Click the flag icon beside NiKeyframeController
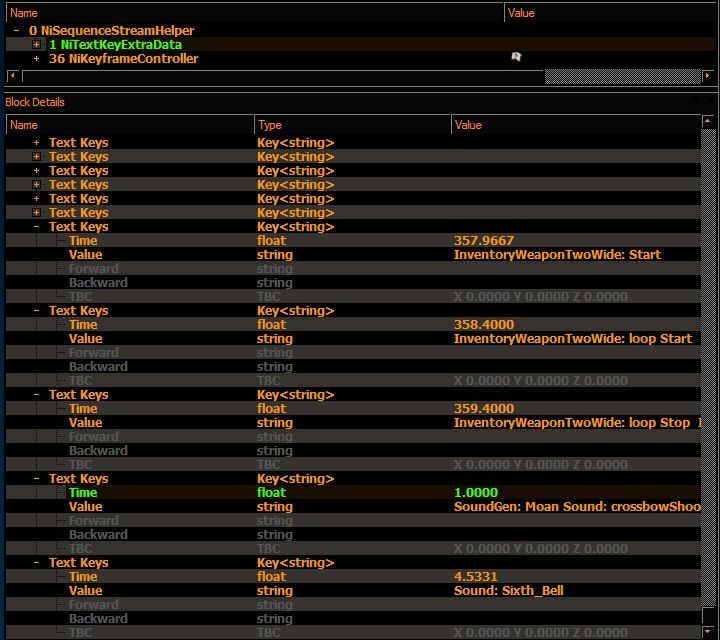The width and height of the screenshot is (720, 640). (x=516, y=56)
